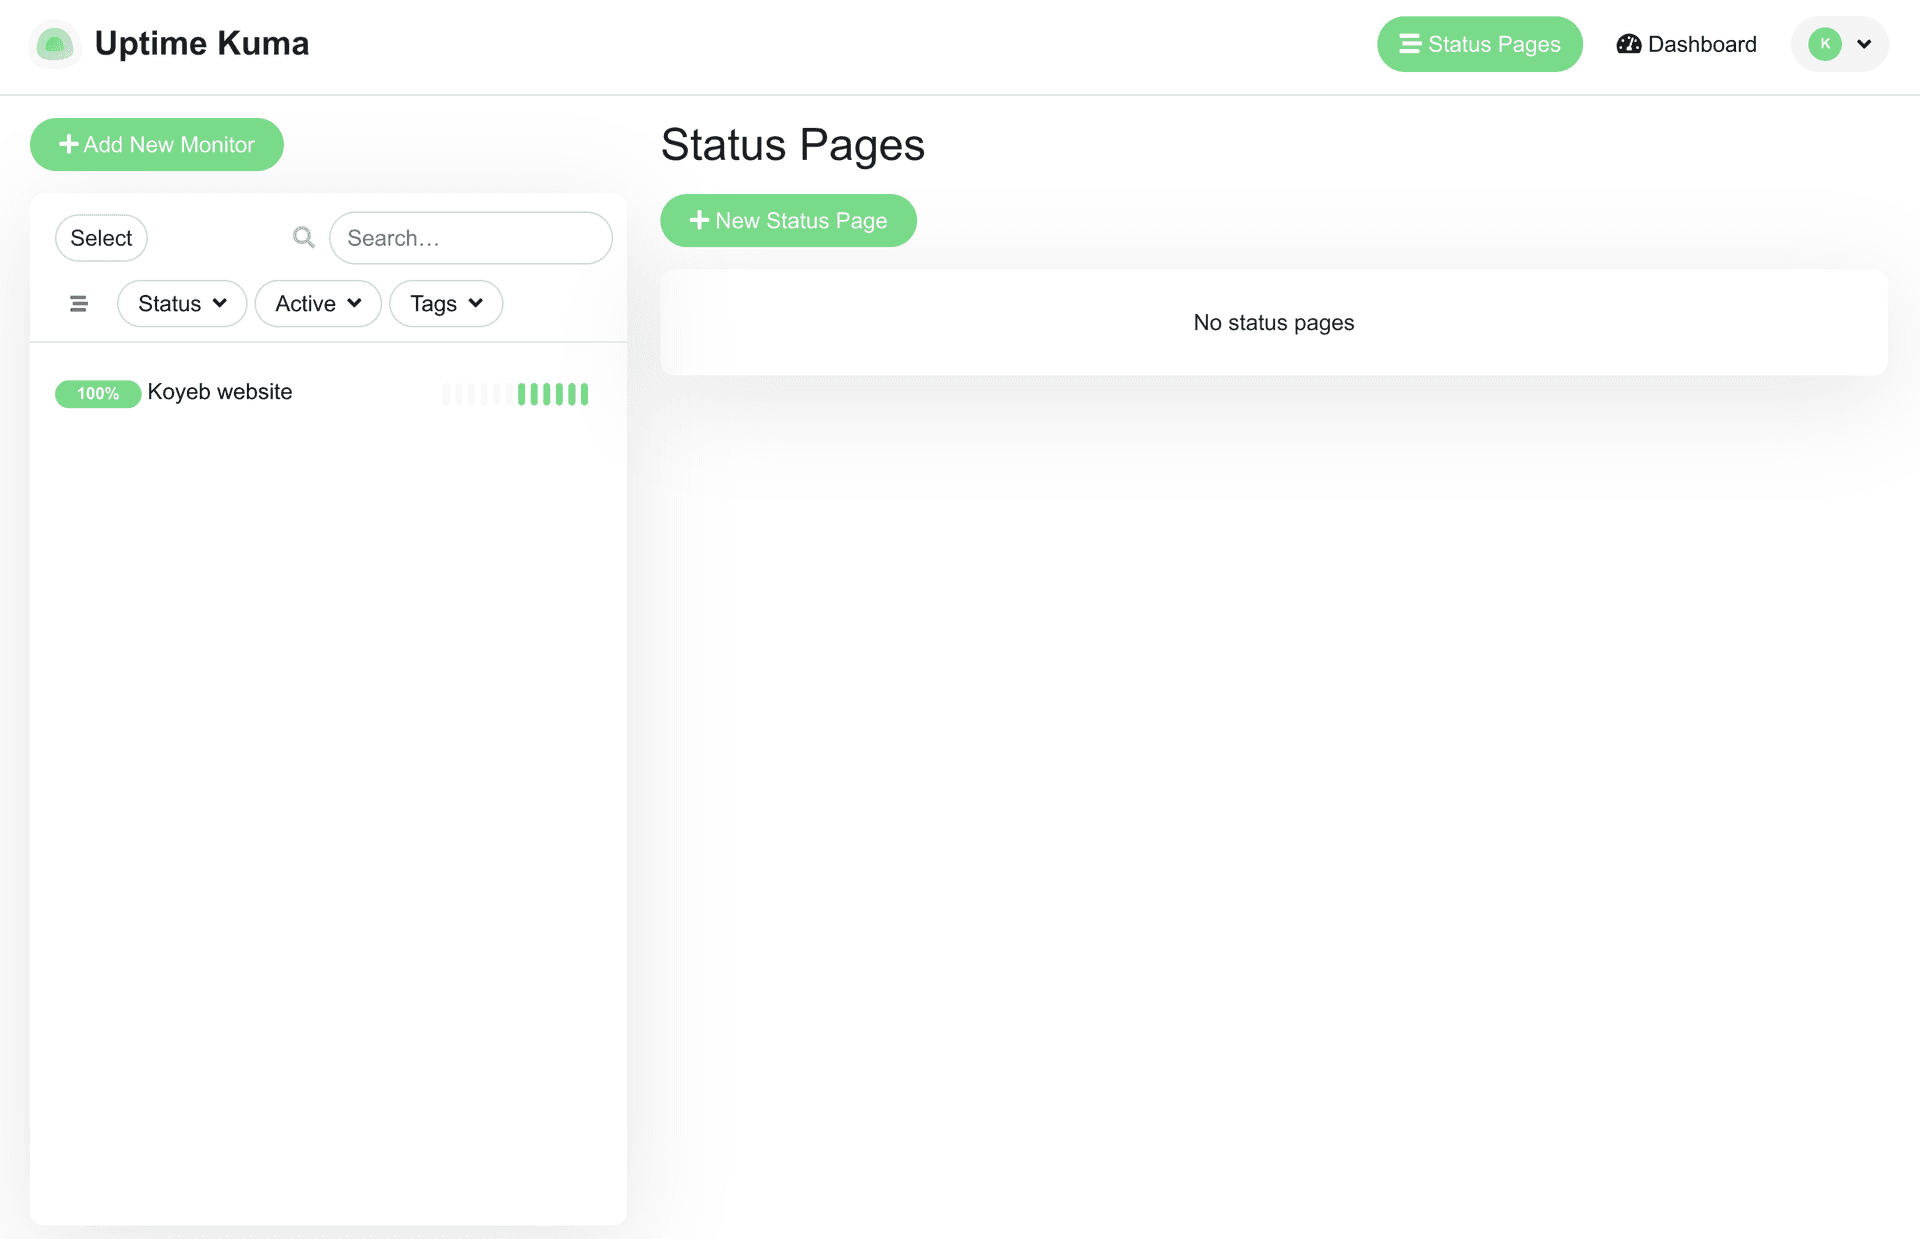Click the list/reorder icon on monitor row
This screenshot has width=1920, height=1239.
(x=78, y=302)
